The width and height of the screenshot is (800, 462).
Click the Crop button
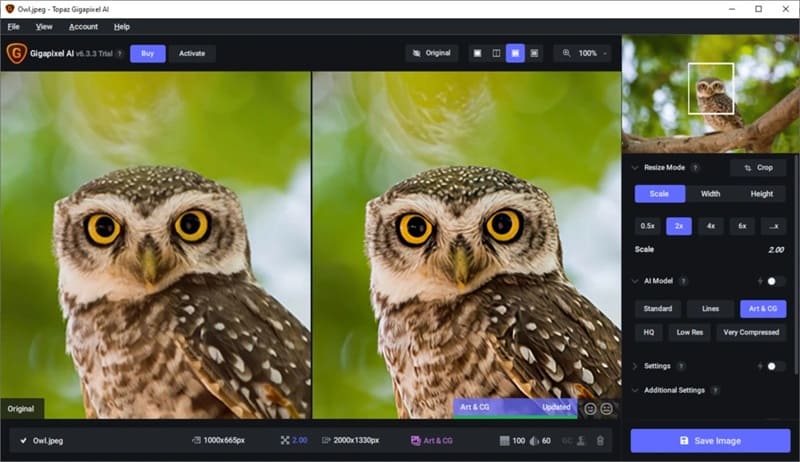758,168
